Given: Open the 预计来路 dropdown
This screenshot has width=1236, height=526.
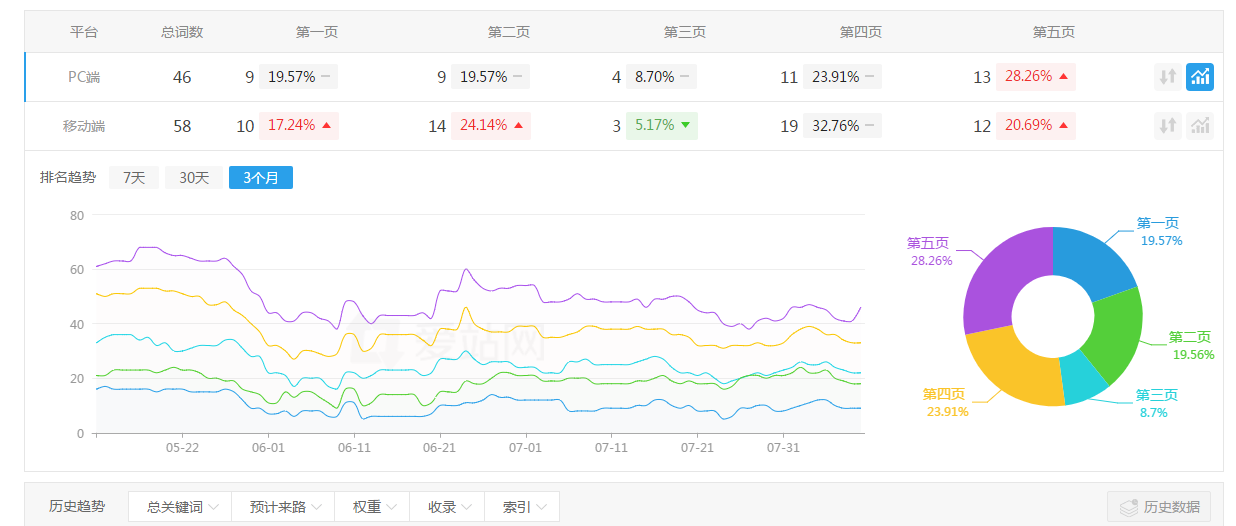Looking at the screenshot, I should coord(283,507).
